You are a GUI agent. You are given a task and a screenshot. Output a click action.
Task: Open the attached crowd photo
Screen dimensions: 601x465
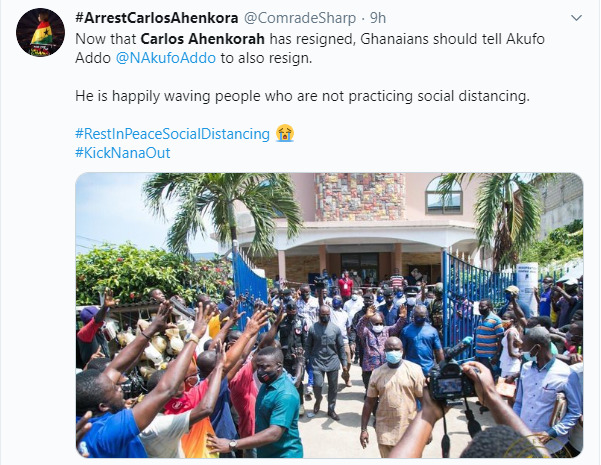[x=329, y=315]
